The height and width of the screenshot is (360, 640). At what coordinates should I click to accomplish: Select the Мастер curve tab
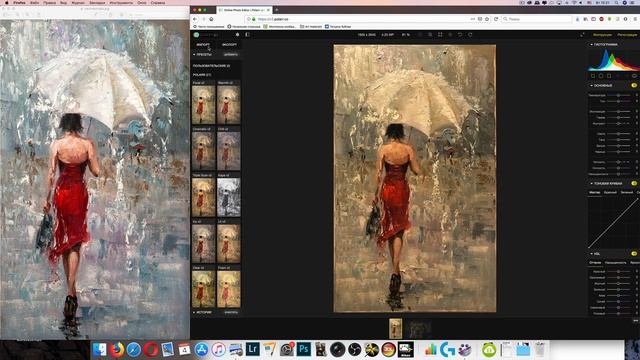pyautogui.click(x=595, y=192)
